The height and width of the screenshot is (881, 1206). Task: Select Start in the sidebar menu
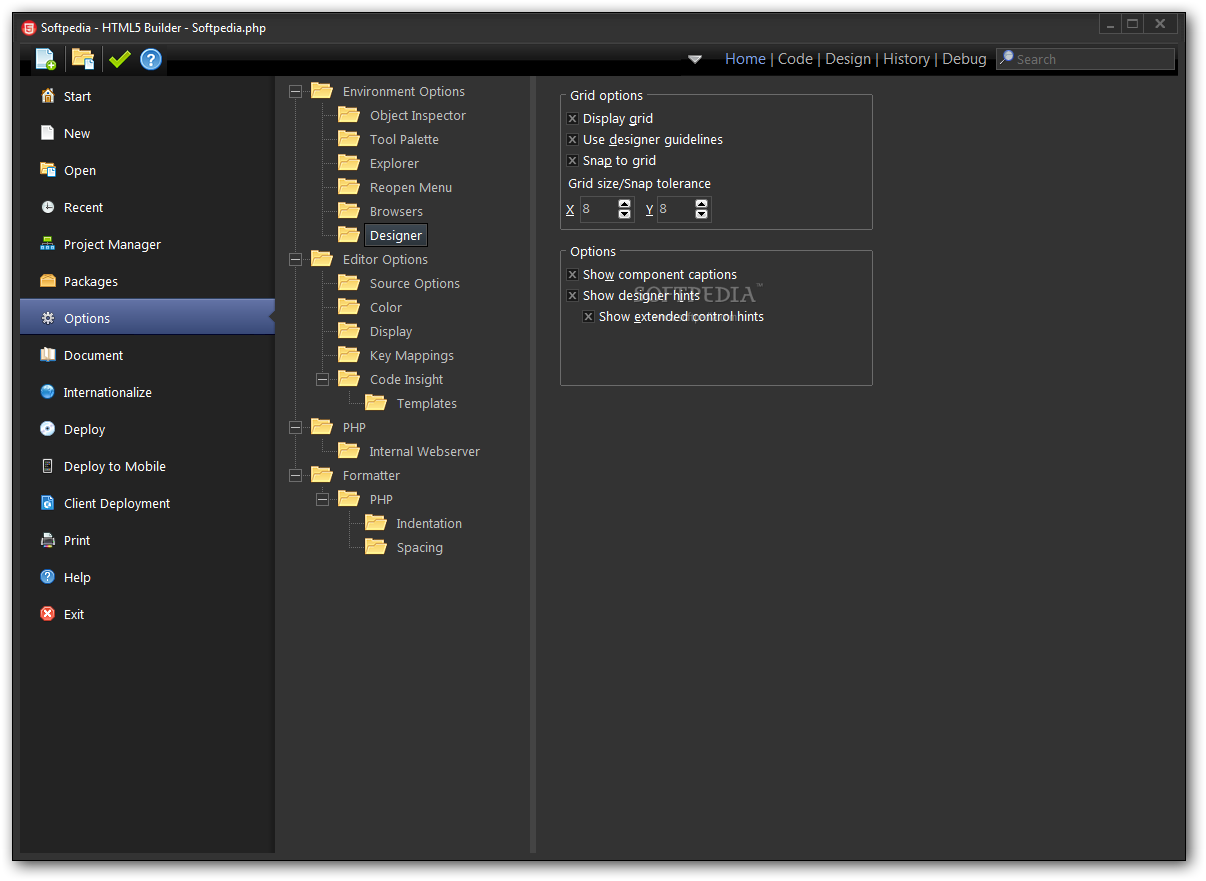(147, 96)
